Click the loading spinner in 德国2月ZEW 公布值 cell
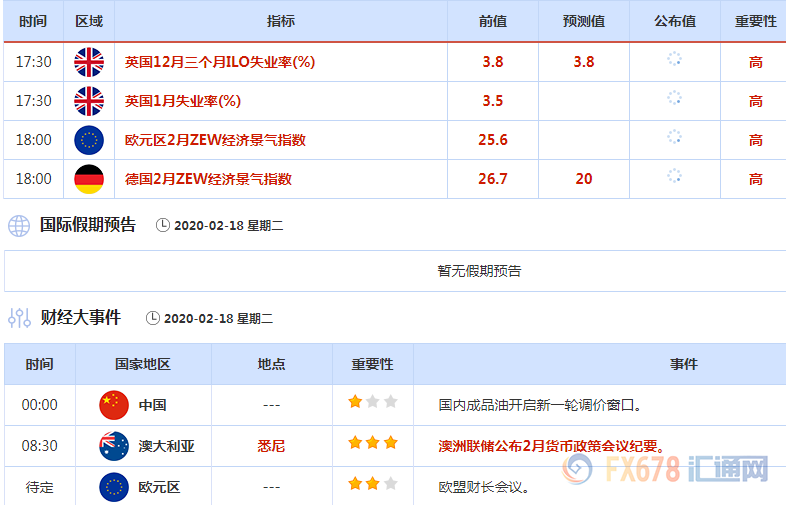 point(674,177)
